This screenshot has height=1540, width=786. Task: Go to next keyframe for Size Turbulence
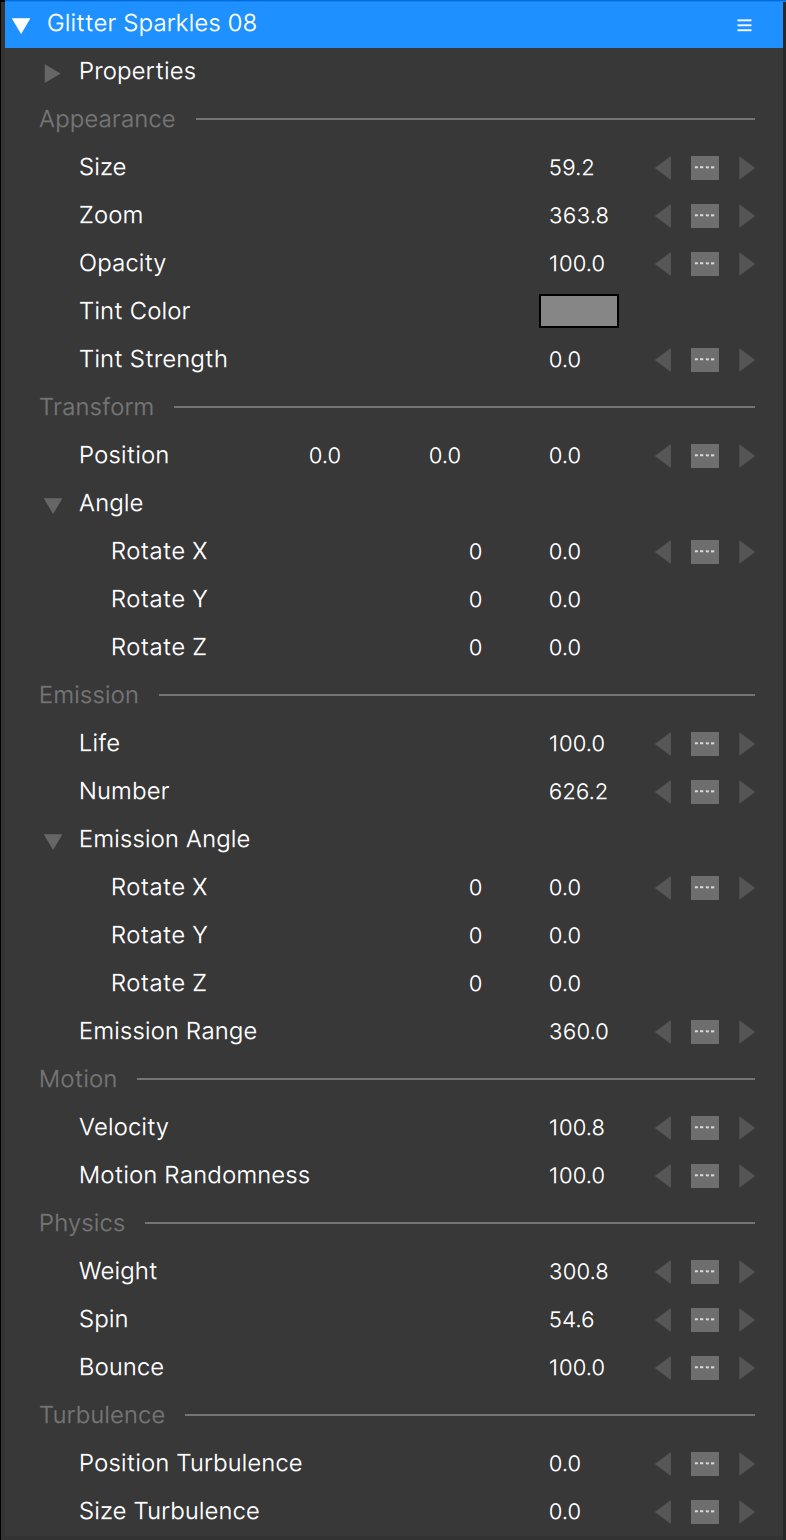(746, 1512)
